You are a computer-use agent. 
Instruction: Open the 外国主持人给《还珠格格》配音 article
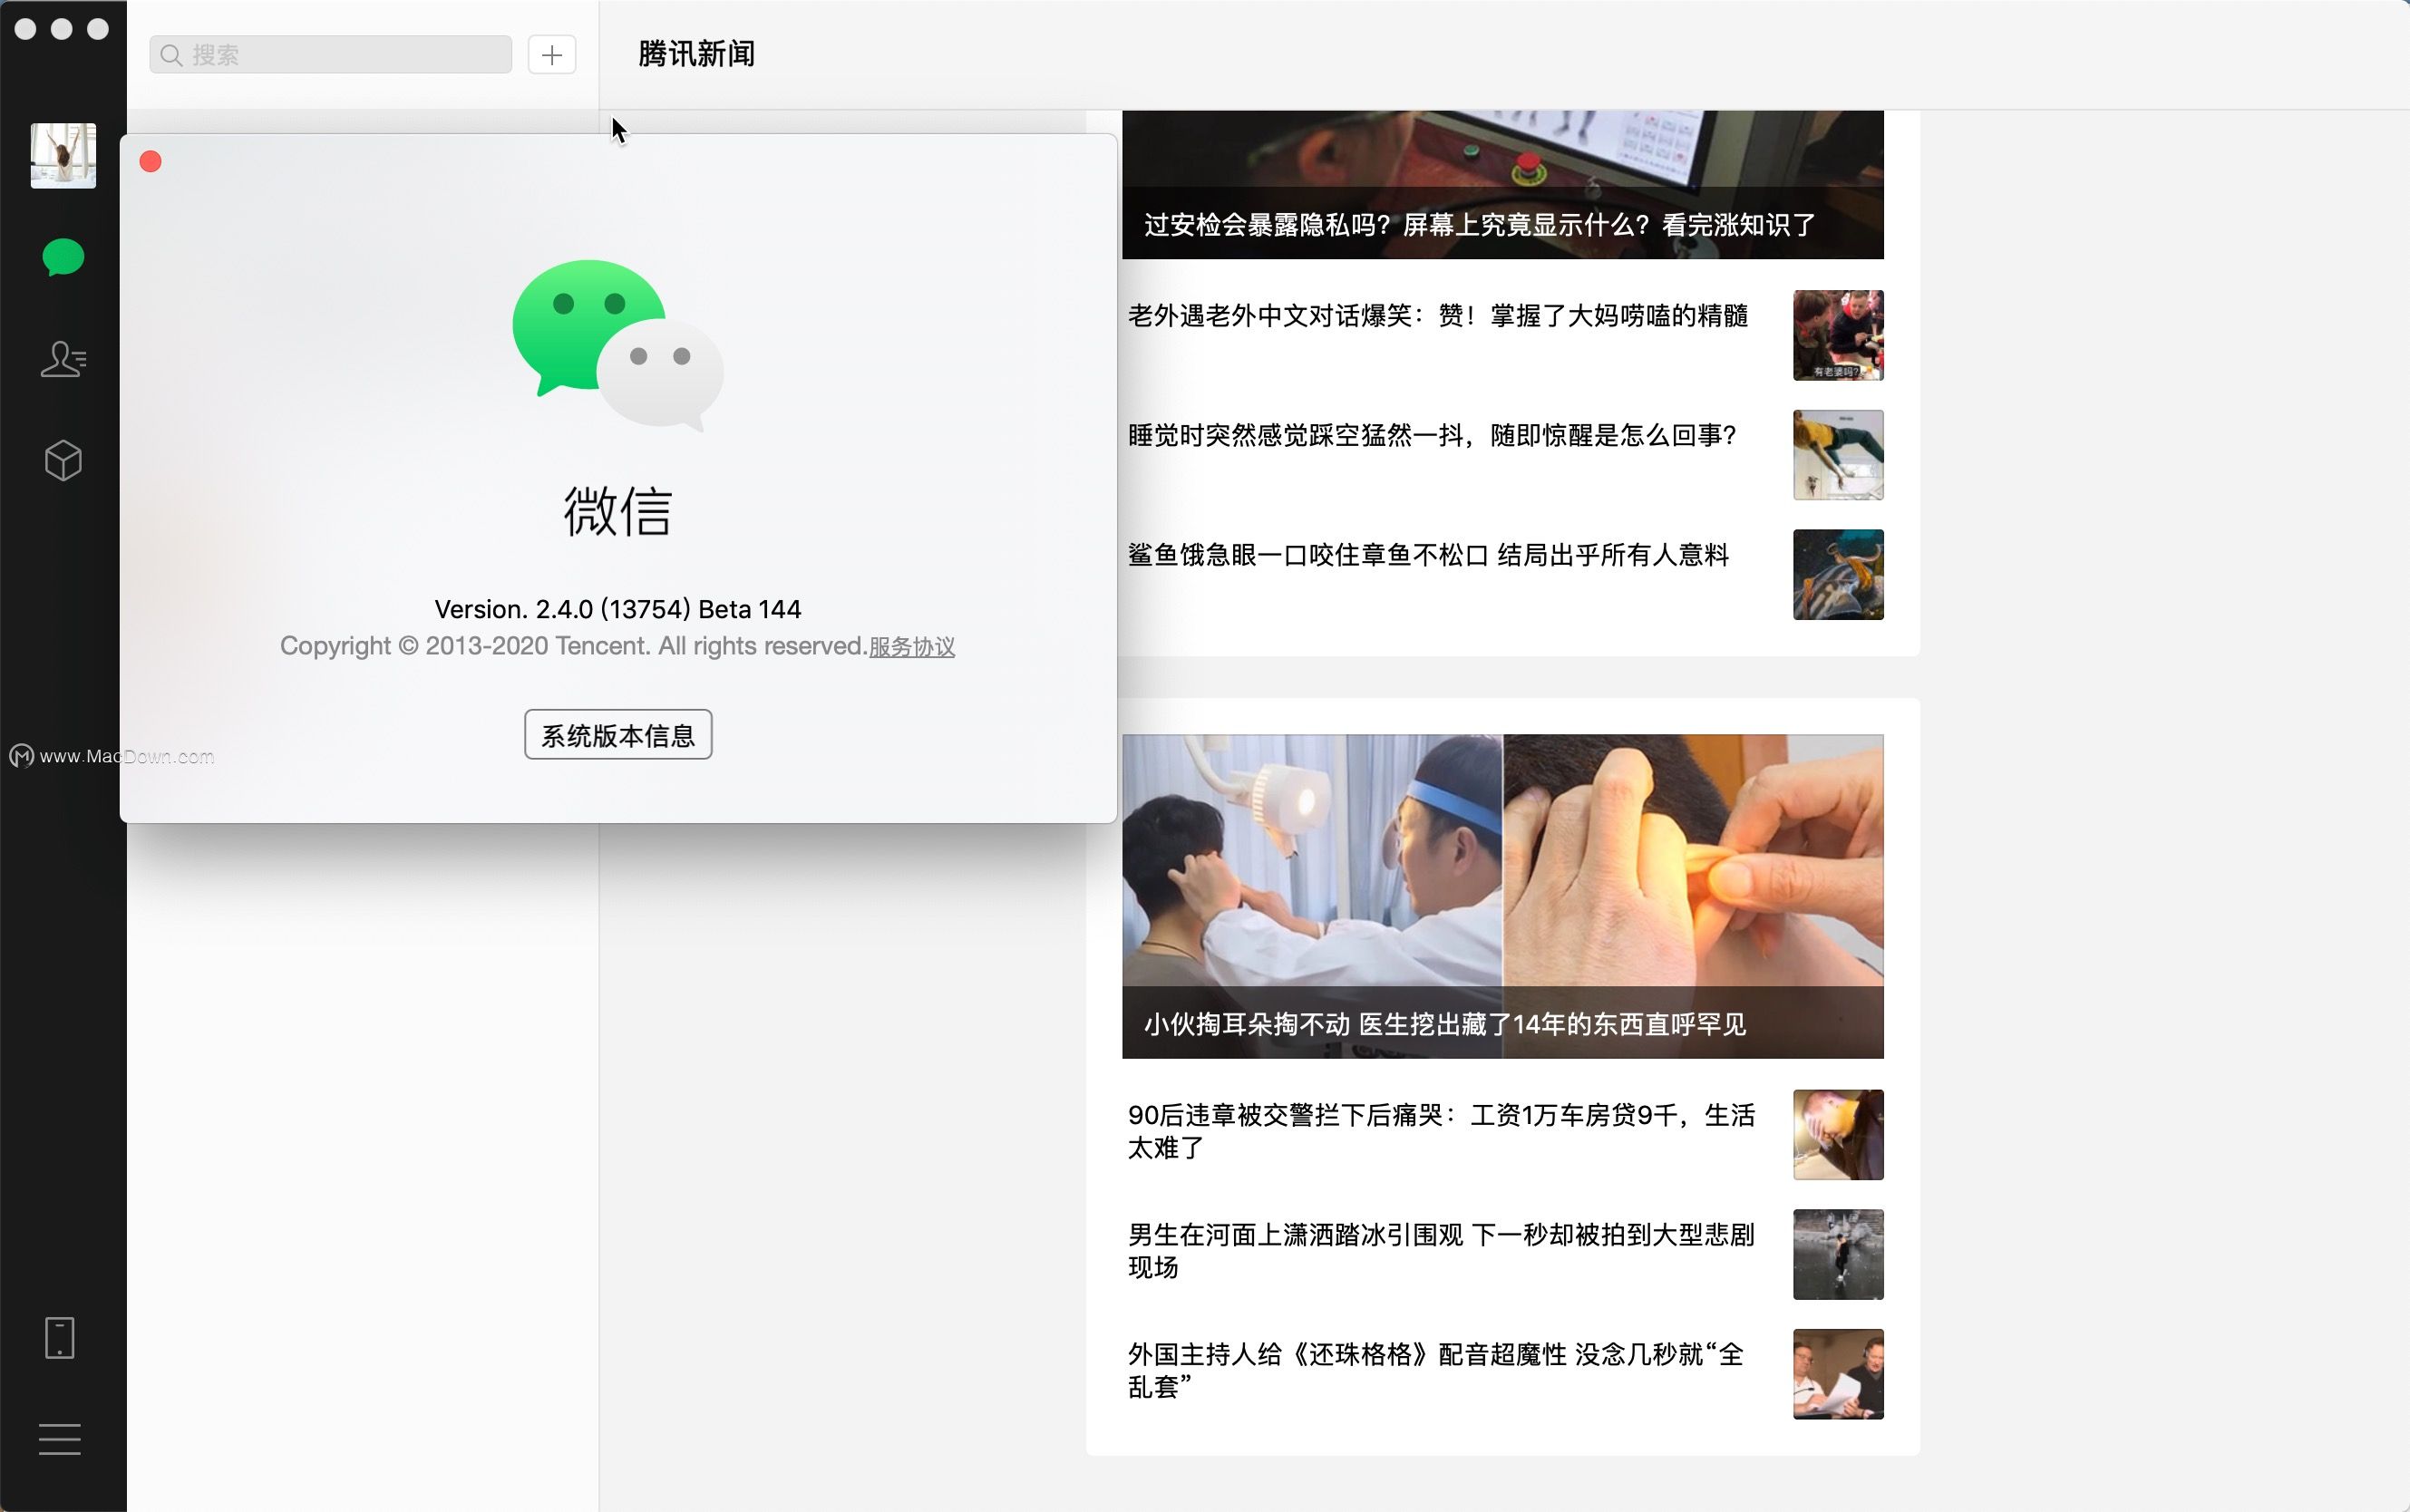pos(1436,1370)
